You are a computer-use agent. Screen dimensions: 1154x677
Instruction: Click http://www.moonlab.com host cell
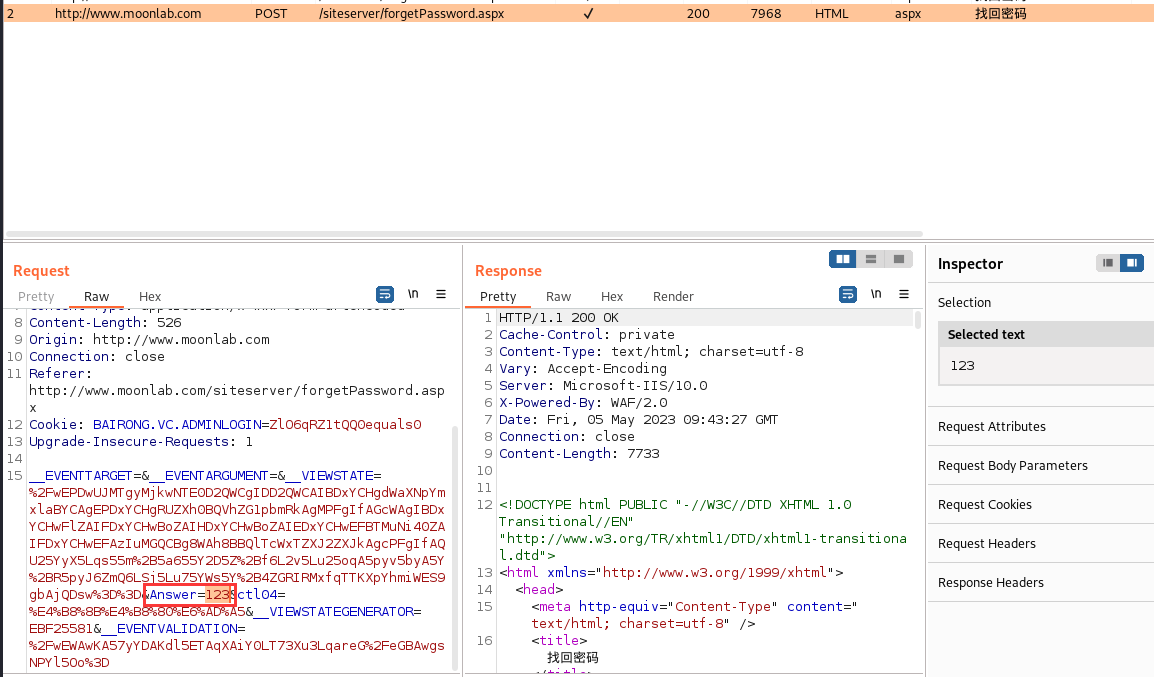pyautogui.click(x=128, y=13)
